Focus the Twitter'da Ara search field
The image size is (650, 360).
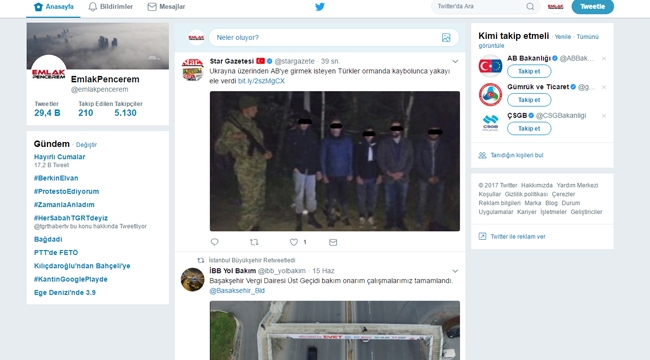[x=486, y=7]
